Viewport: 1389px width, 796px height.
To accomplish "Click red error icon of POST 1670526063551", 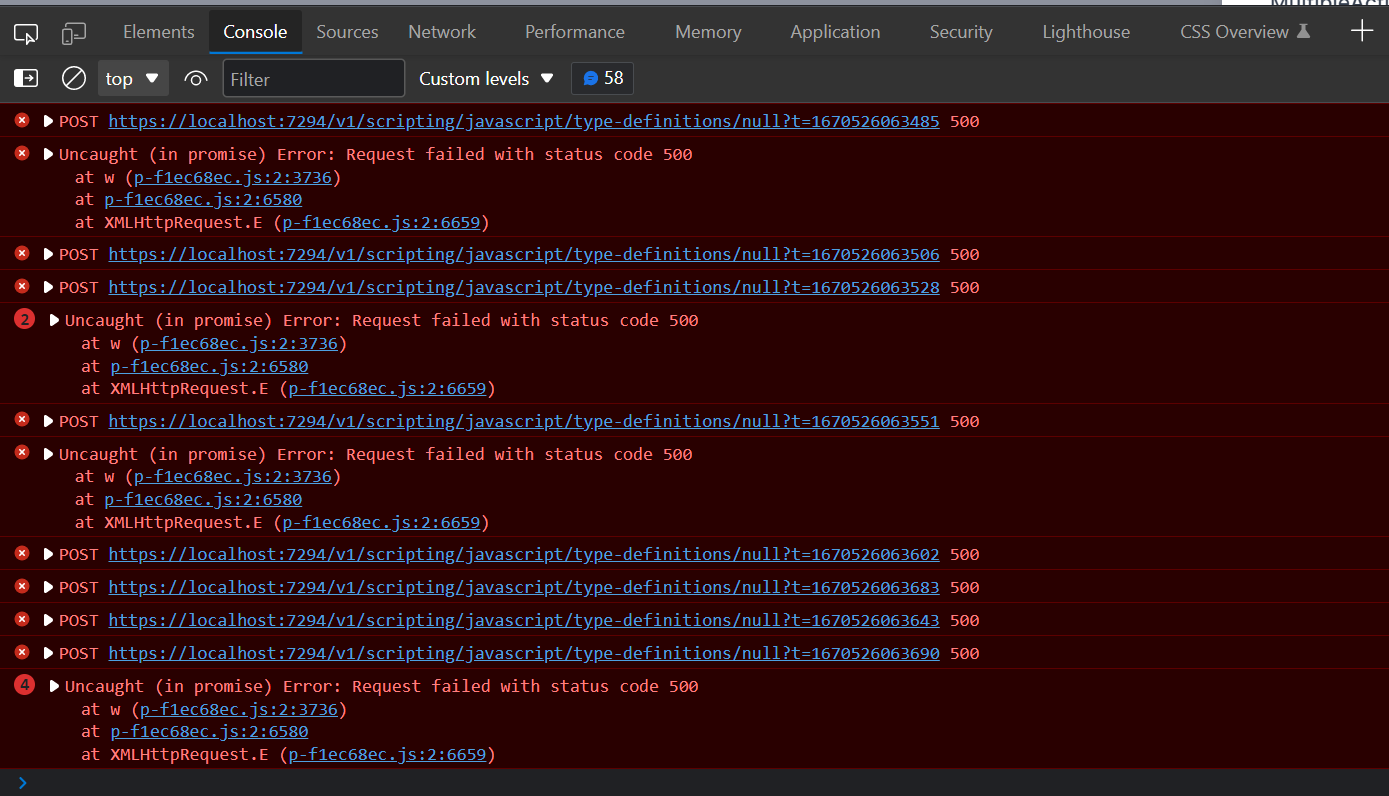I will point(22,420).
